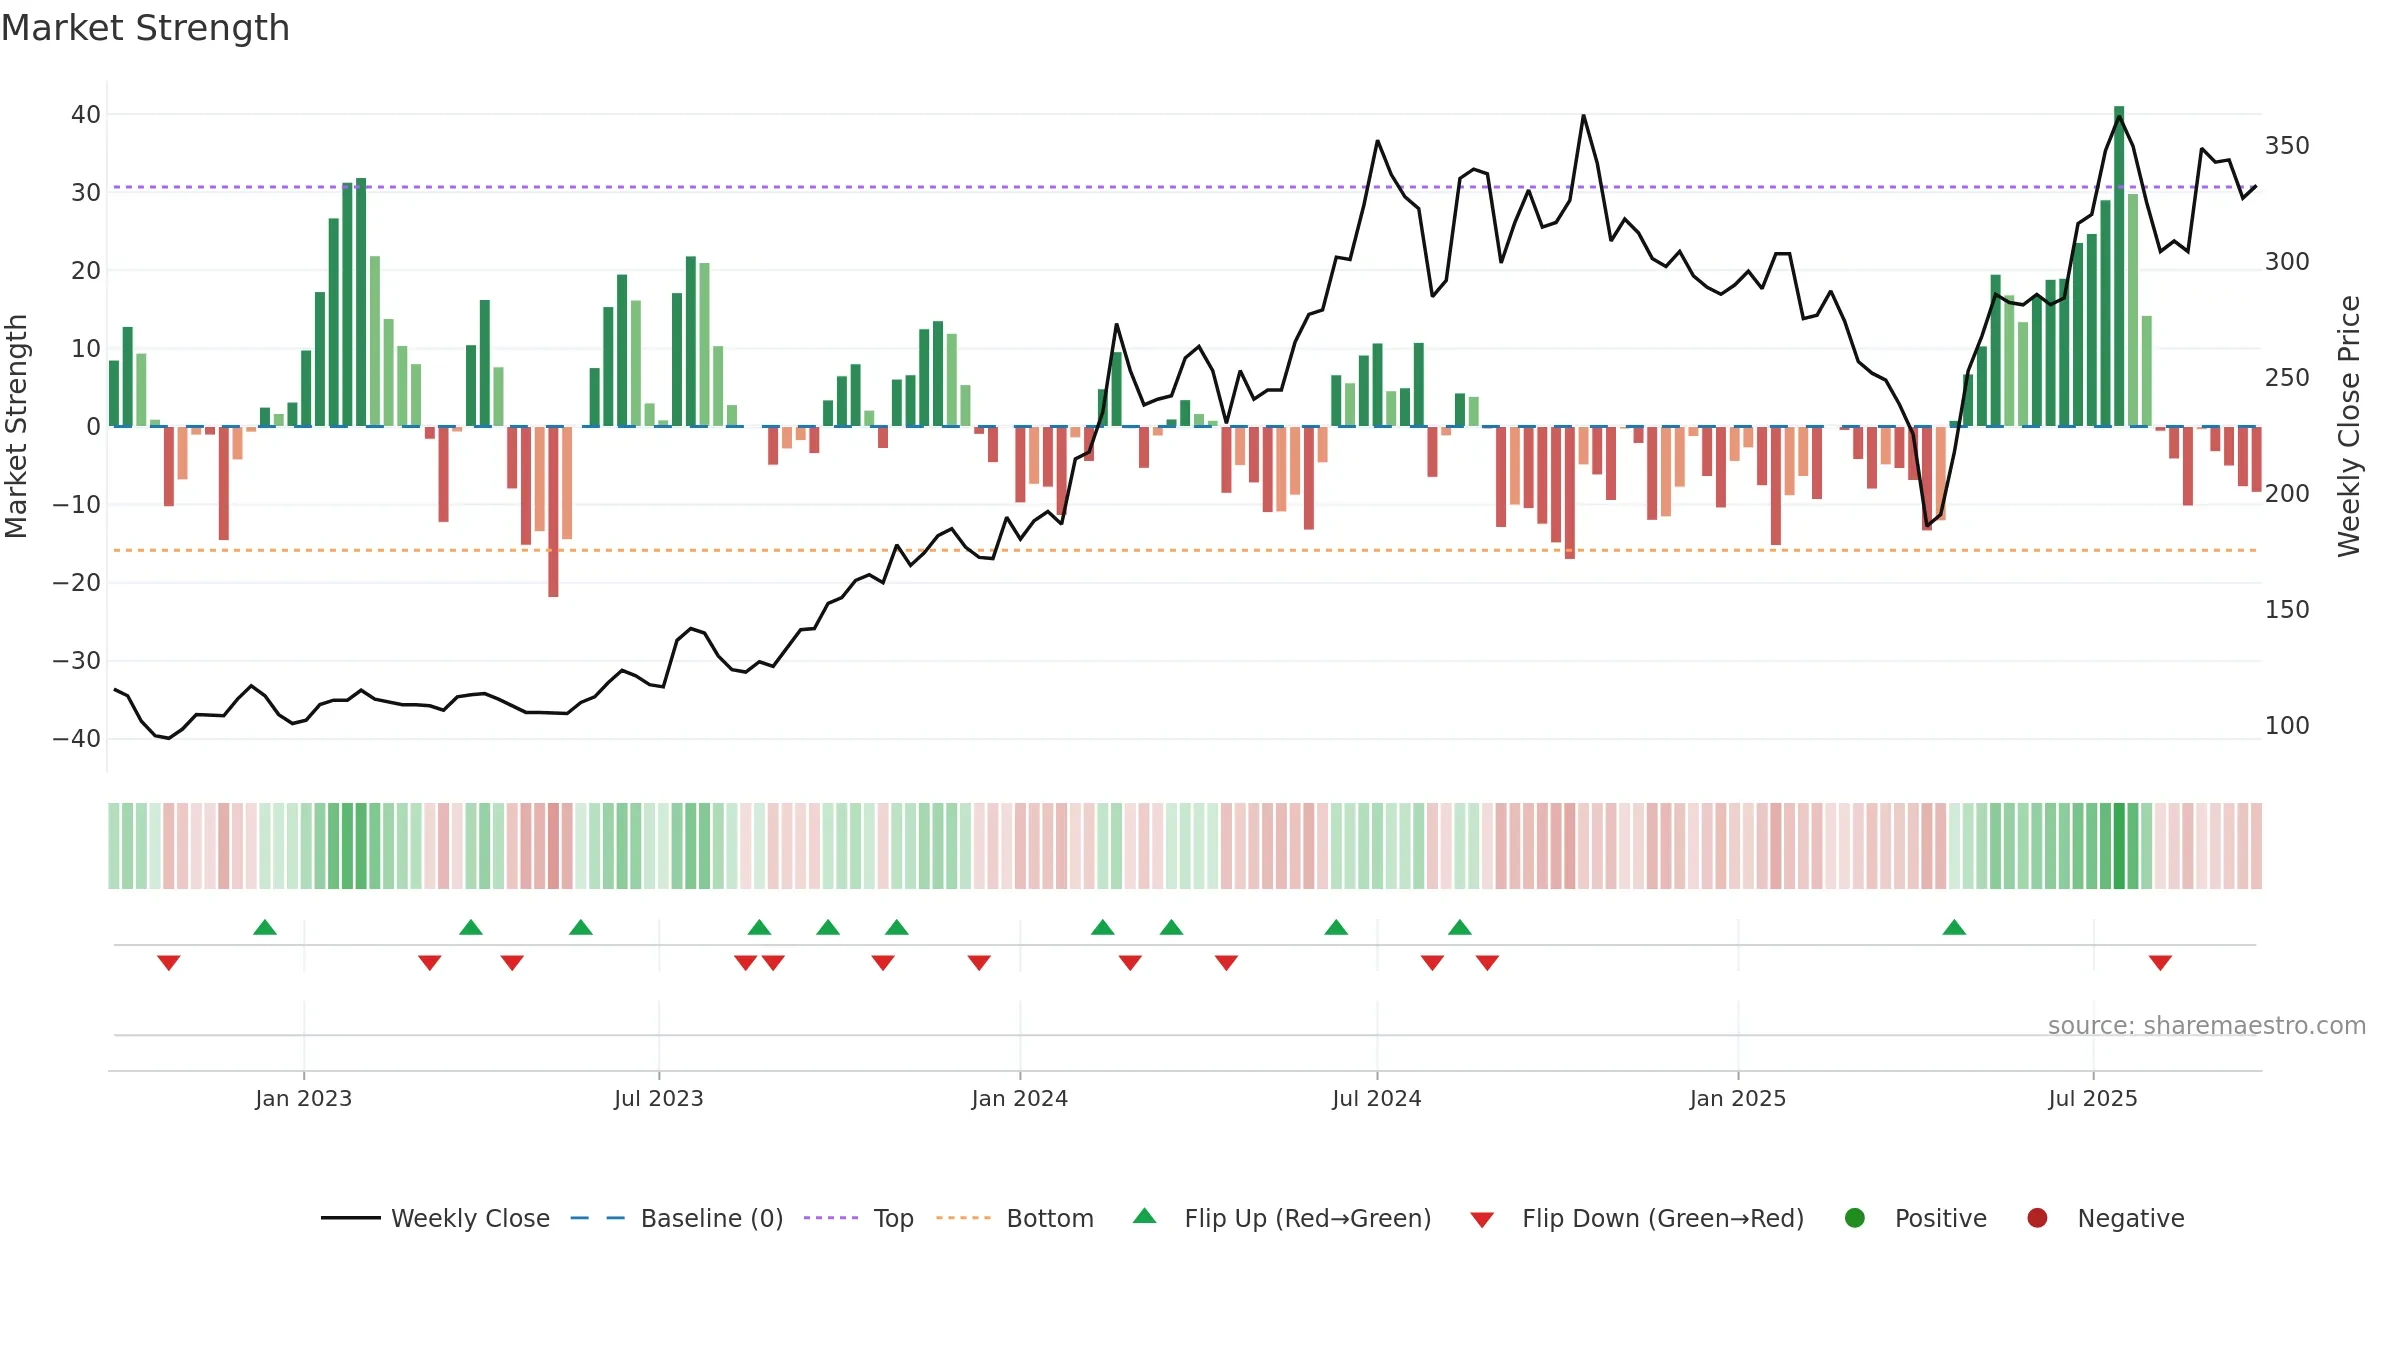Viewport: 2400px width, 1350px height.
Task: Click the Jul 2023 axis label
Action: (659, 1099)
